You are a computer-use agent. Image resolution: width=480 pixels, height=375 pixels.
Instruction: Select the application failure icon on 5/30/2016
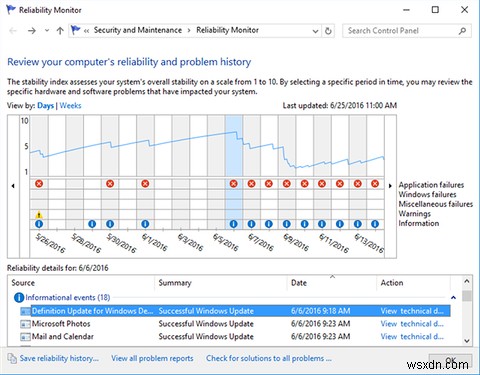[110, 184]
